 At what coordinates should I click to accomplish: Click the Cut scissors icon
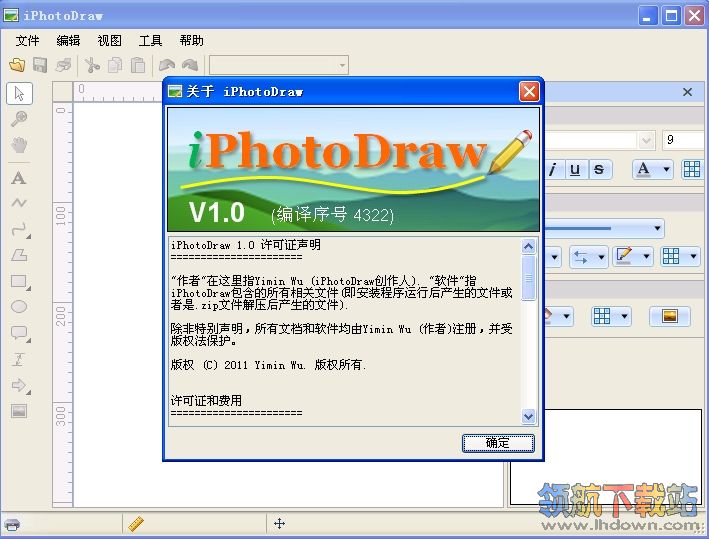[92, 65]
